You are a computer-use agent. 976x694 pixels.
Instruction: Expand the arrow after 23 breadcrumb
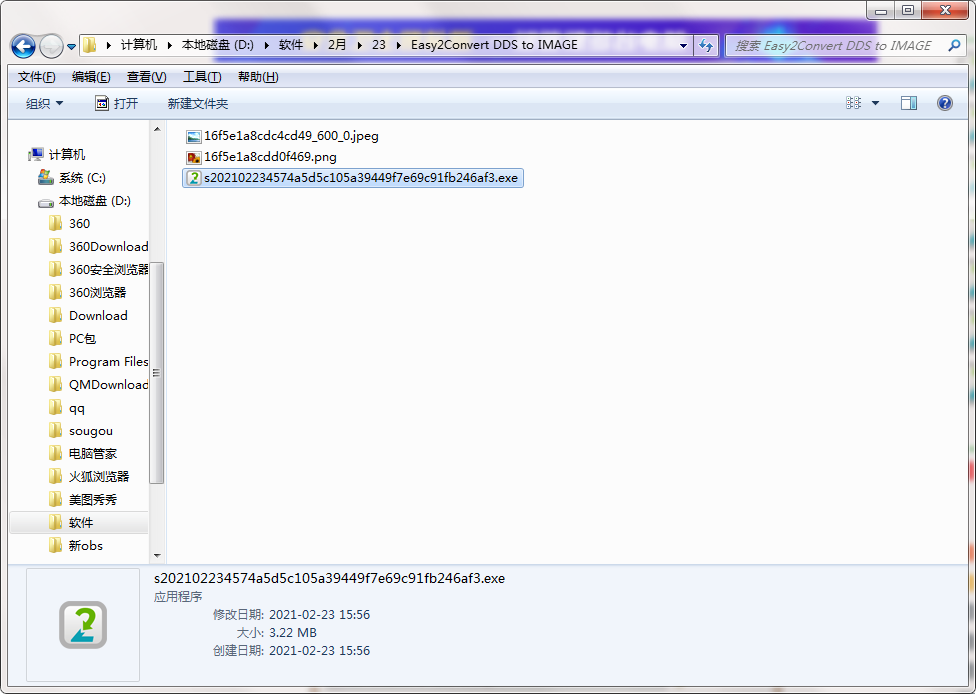point(398,45)
